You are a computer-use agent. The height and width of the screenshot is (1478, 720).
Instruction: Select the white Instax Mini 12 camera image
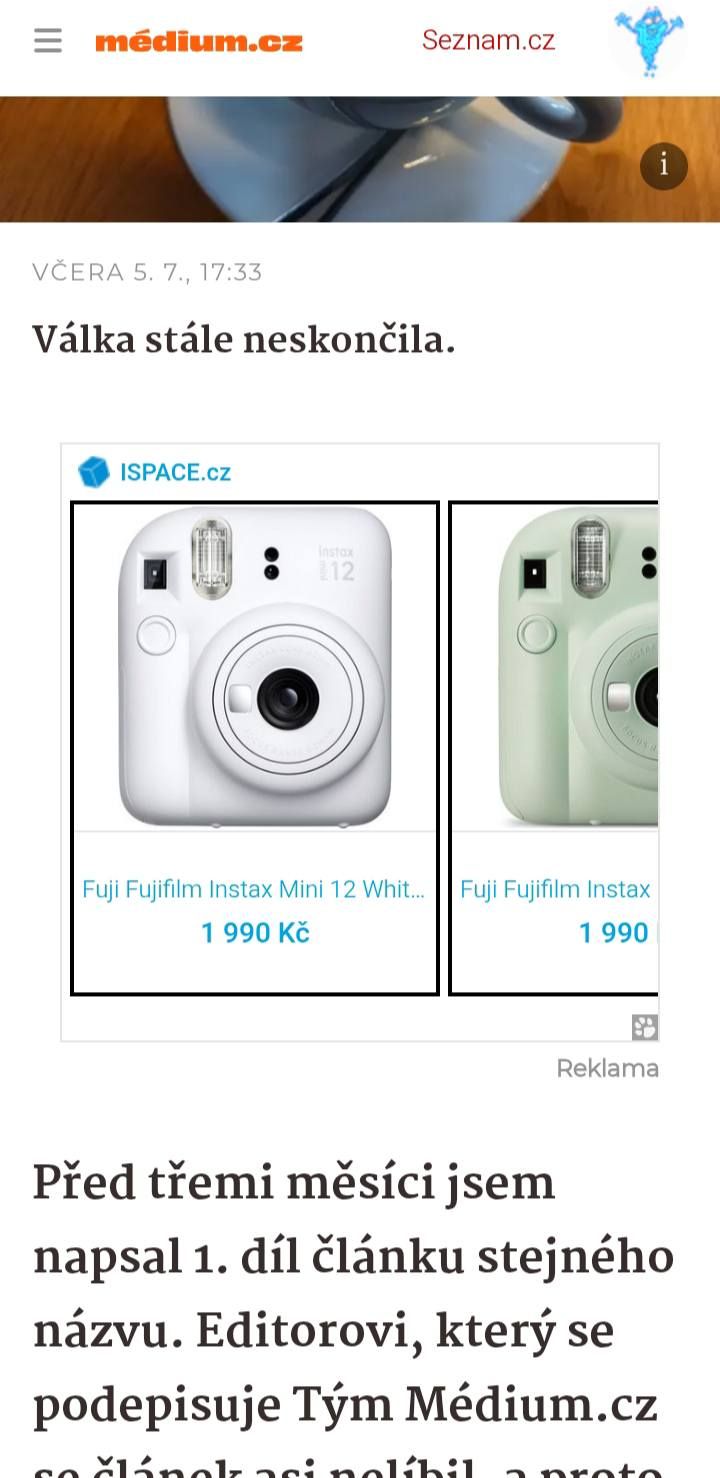coord(255,667)
